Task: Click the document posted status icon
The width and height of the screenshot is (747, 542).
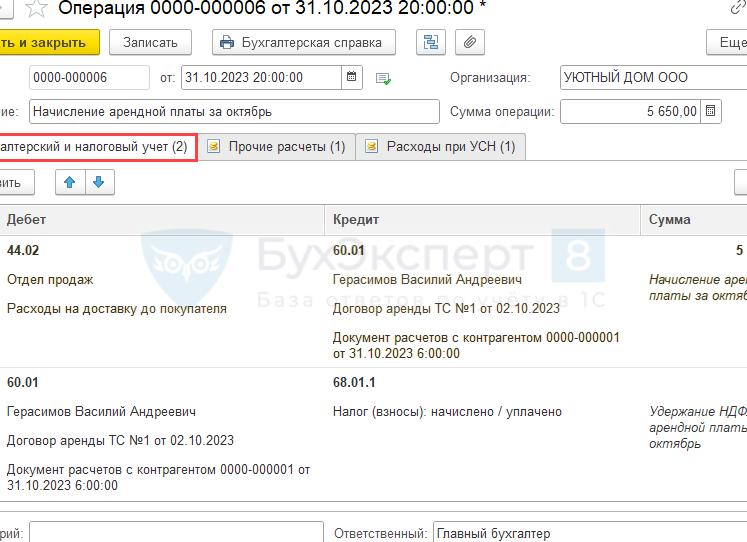Action: (383, 79)
